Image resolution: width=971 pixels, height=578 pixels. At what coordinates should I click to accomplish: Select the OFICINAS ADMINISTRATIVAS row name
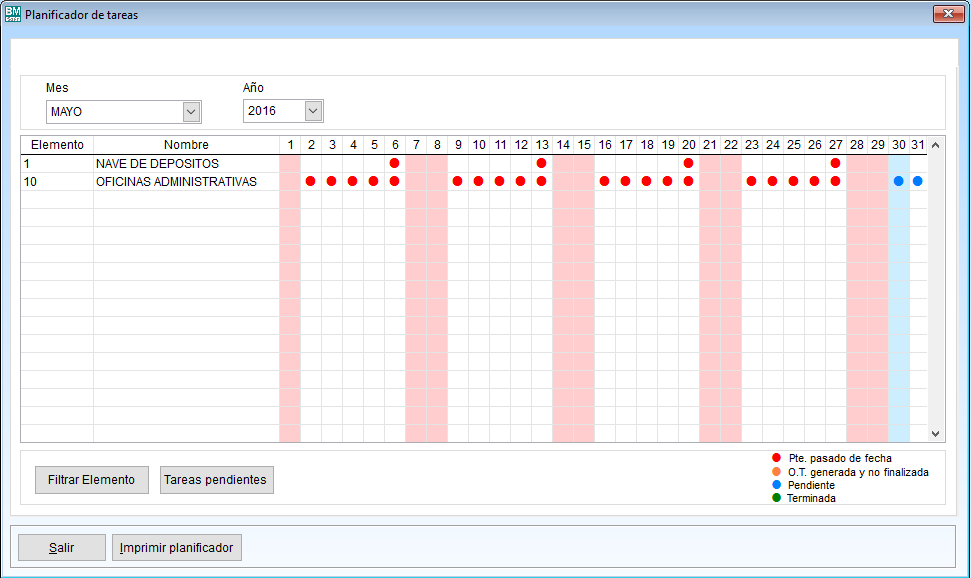176,181
